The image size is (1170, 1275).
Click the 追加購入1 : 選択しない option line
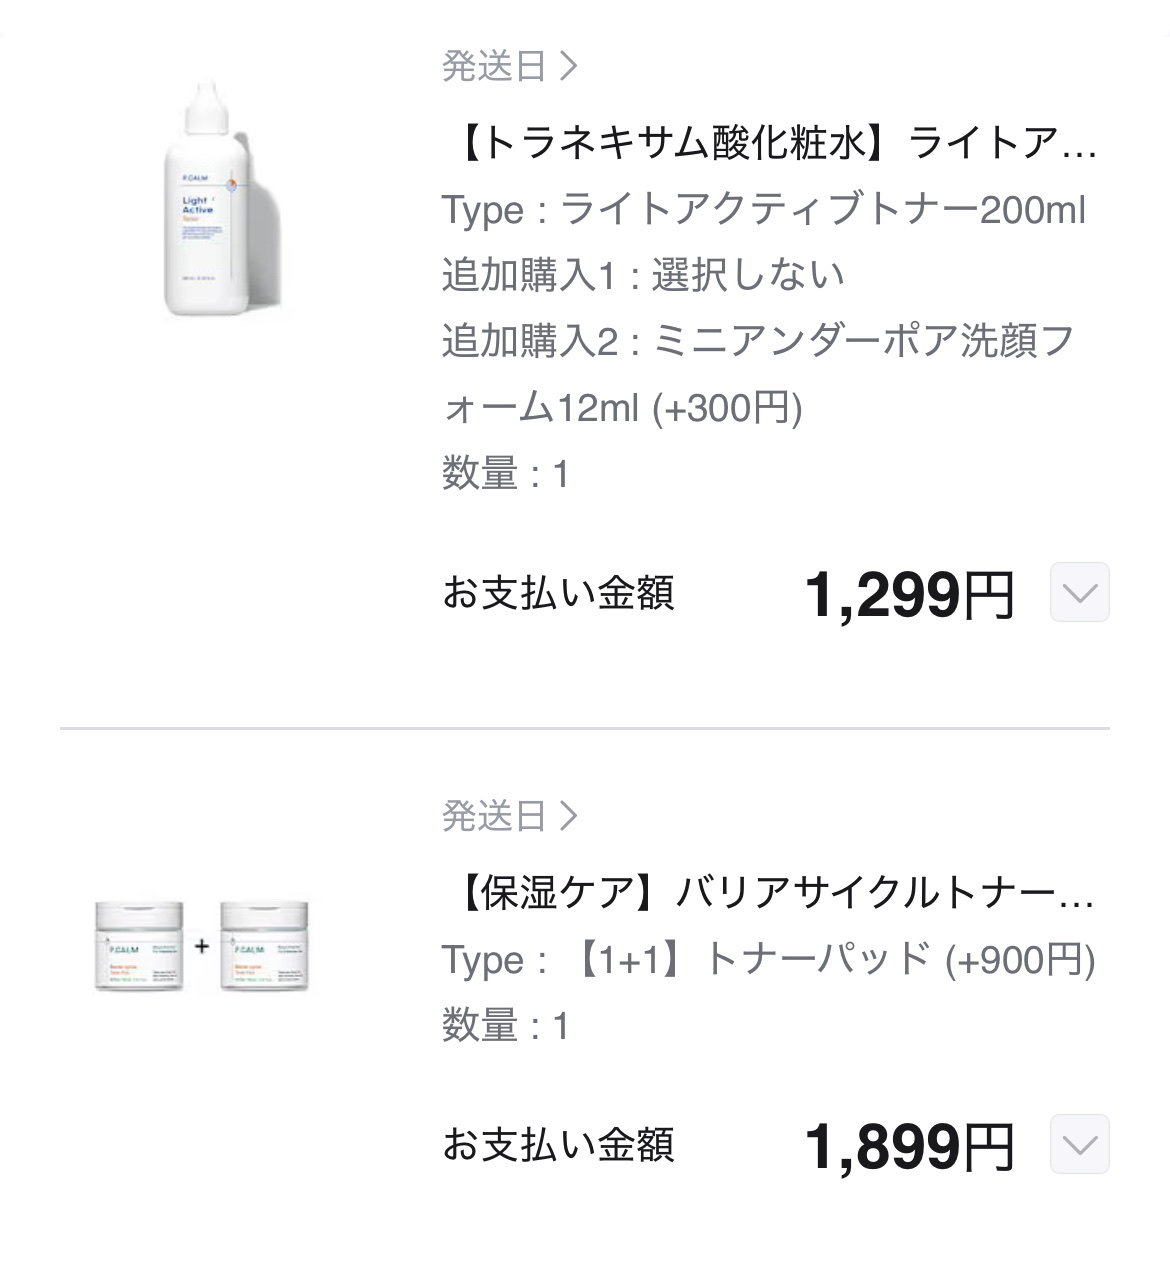click(x=643, y=276)
